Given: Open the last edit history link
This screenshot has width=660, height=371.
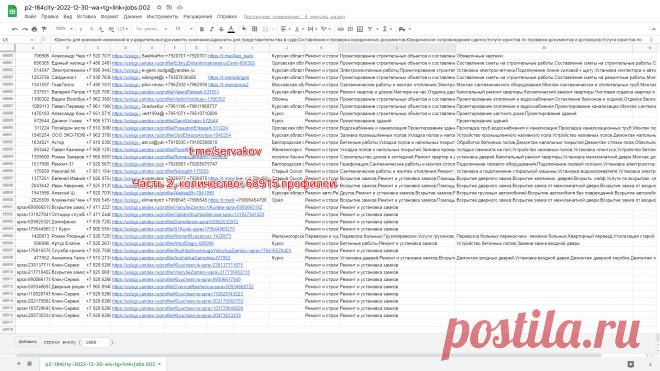Looking at the screenshot, I should 294,17.
